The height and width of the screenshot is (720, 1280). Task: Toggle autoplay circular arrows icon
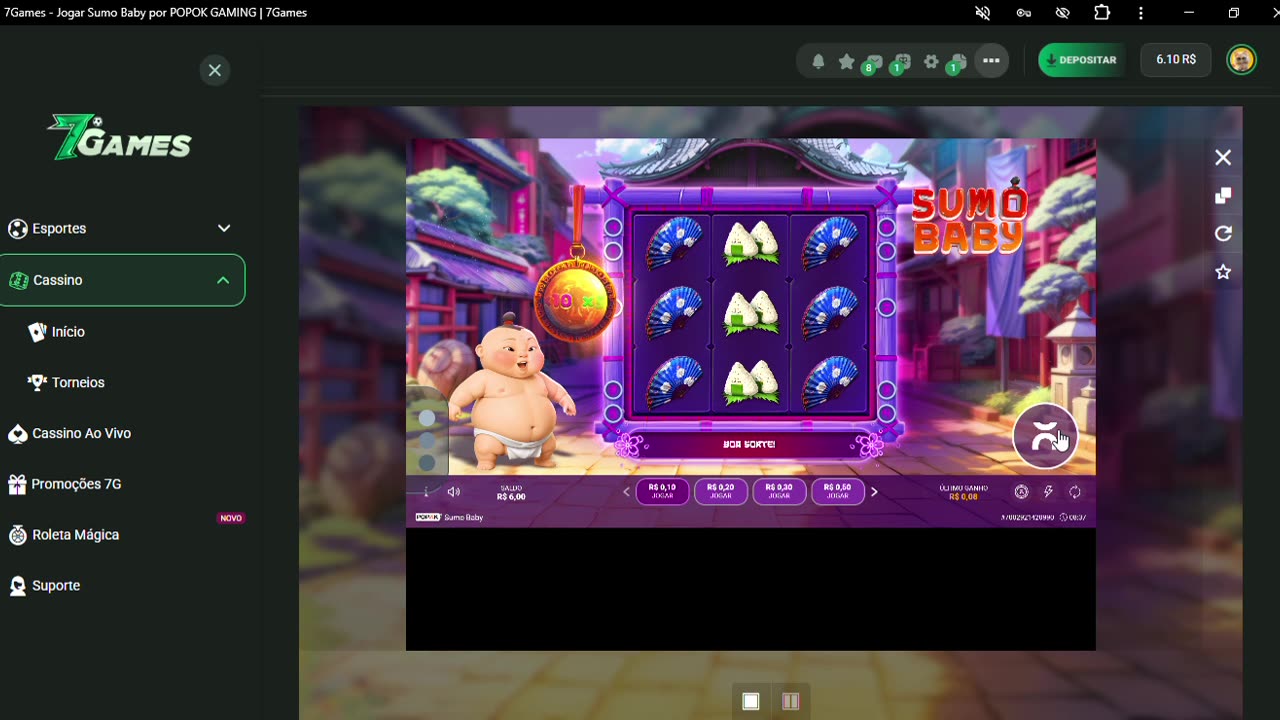(x=1075, y=492)
